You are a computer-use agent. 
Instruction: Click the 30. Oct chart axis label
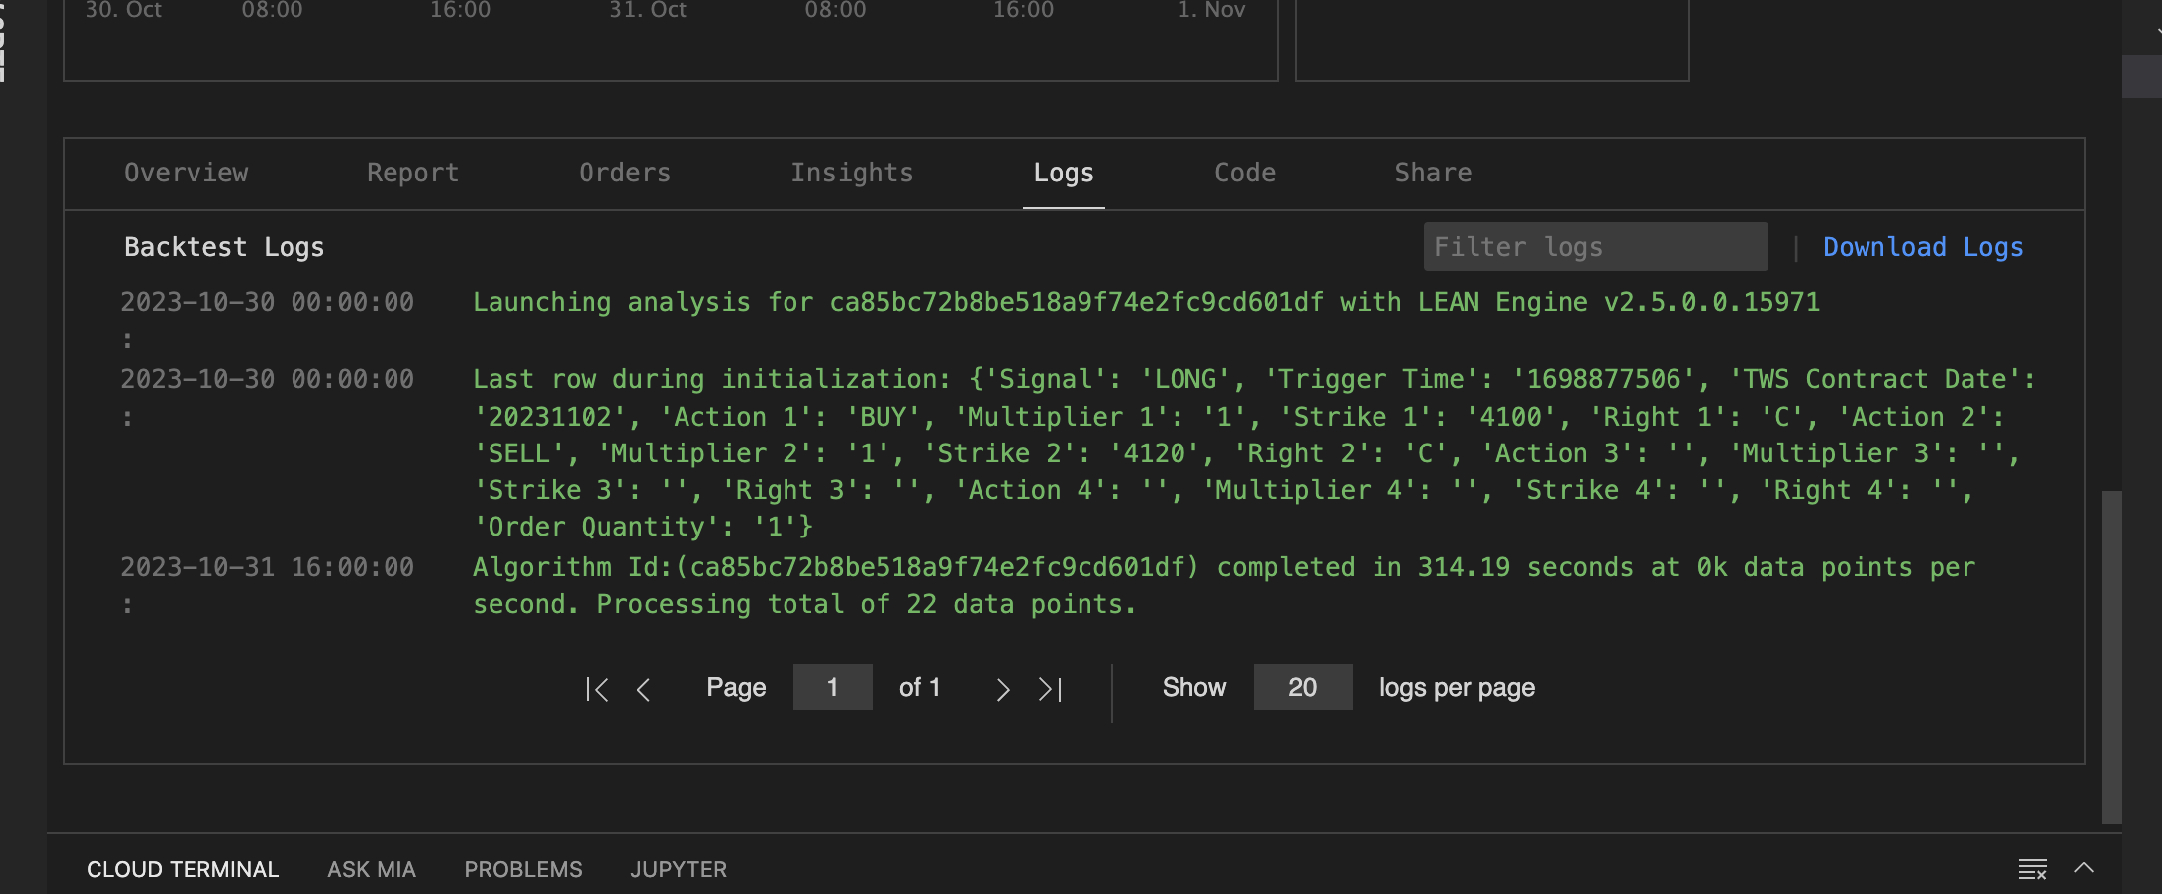click(x=123, y=10)
